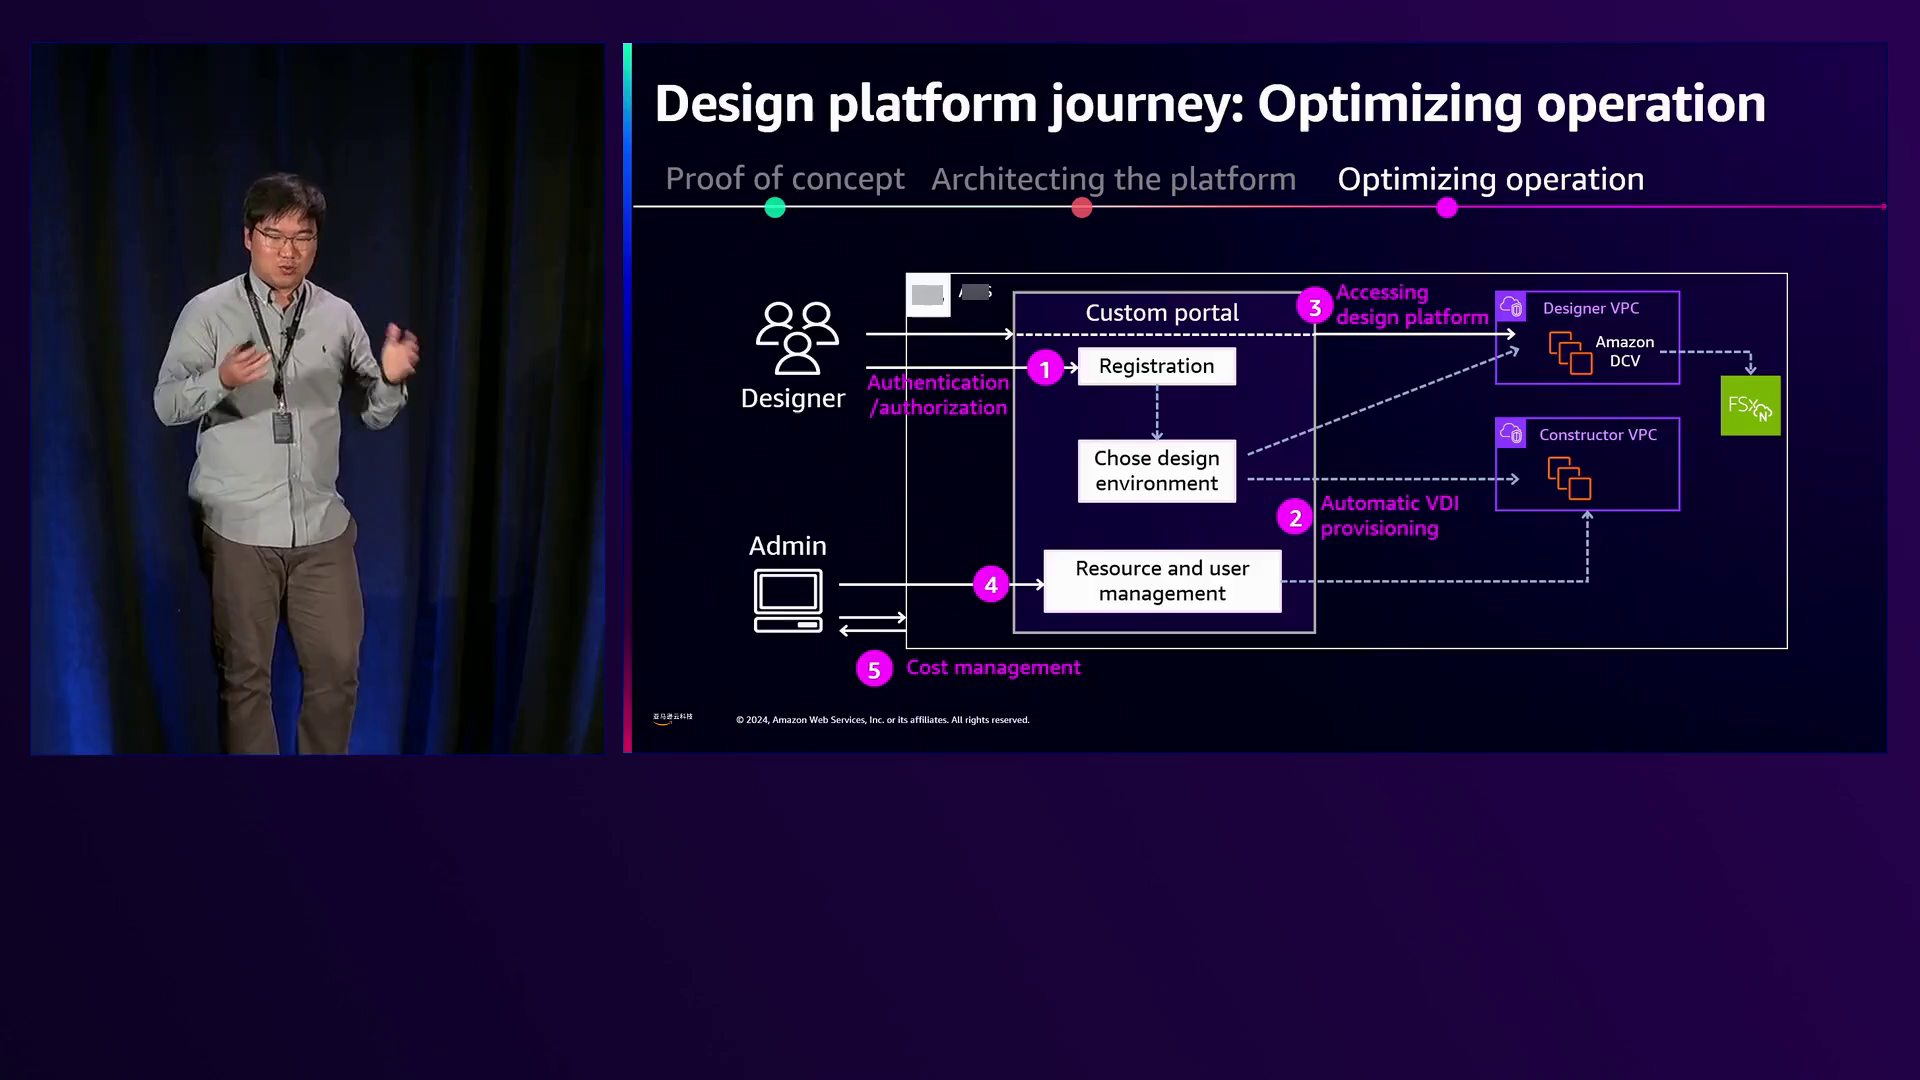Screen dimensions: 1920x1080
Task: Click the magenta timeline dot marker
Action: (x=1447, y=208)
